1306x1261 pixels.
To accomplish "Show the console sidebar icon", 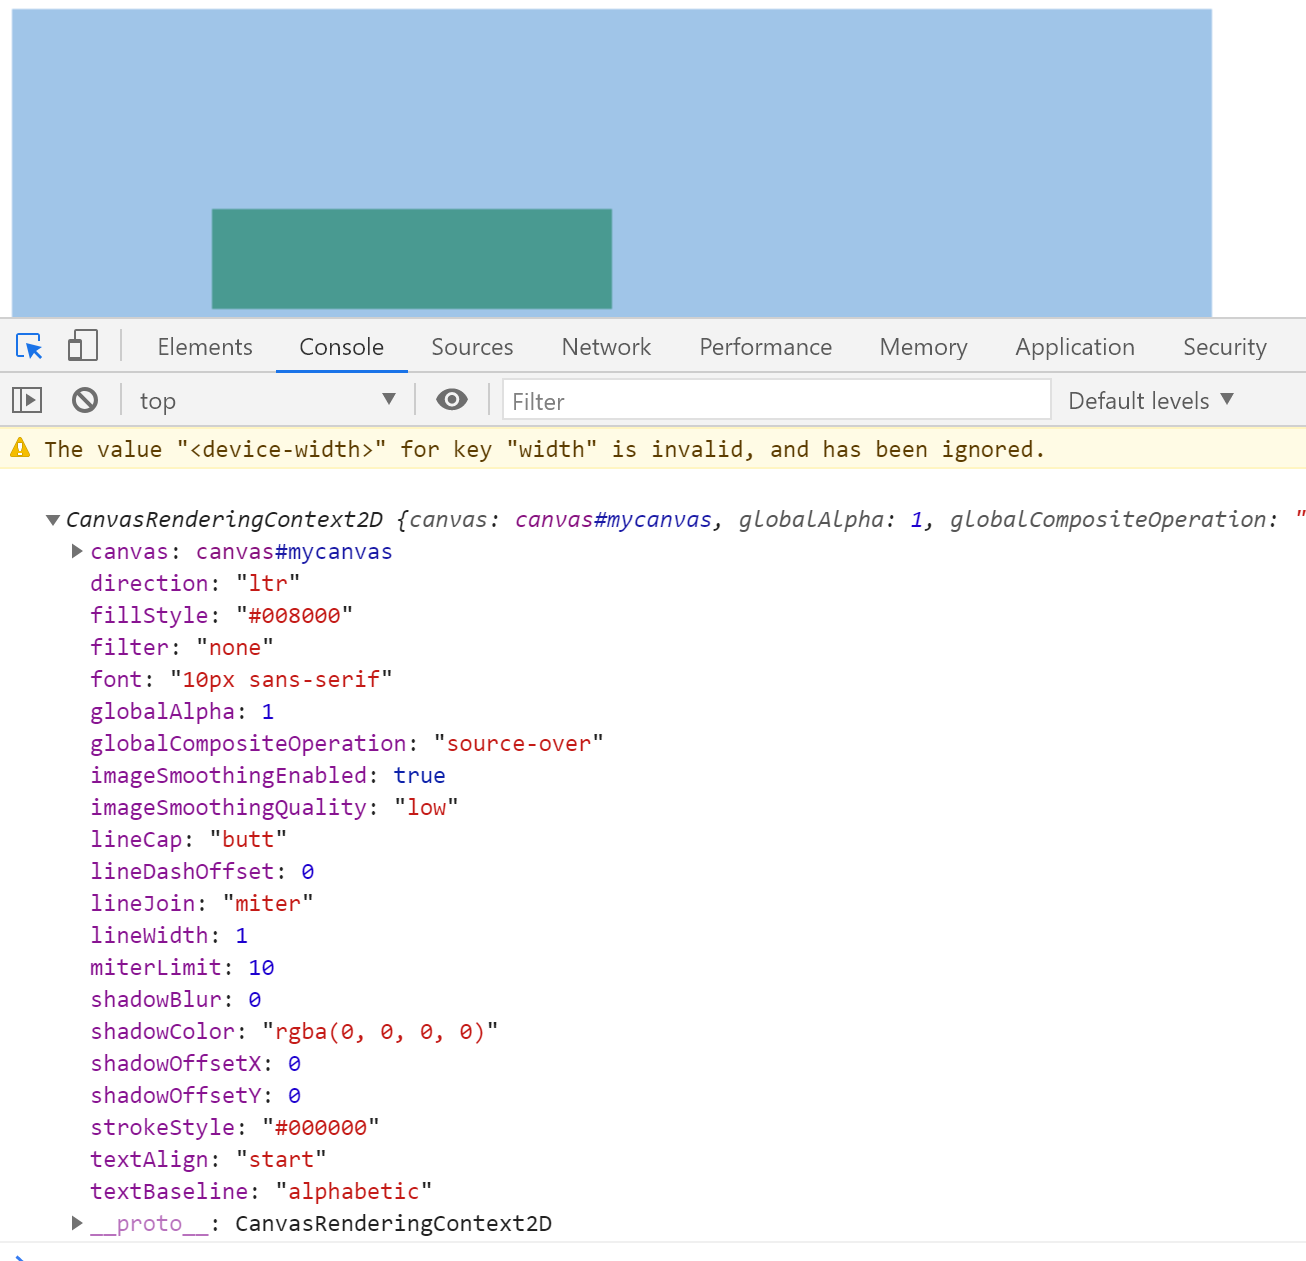I will coord(27,400).
